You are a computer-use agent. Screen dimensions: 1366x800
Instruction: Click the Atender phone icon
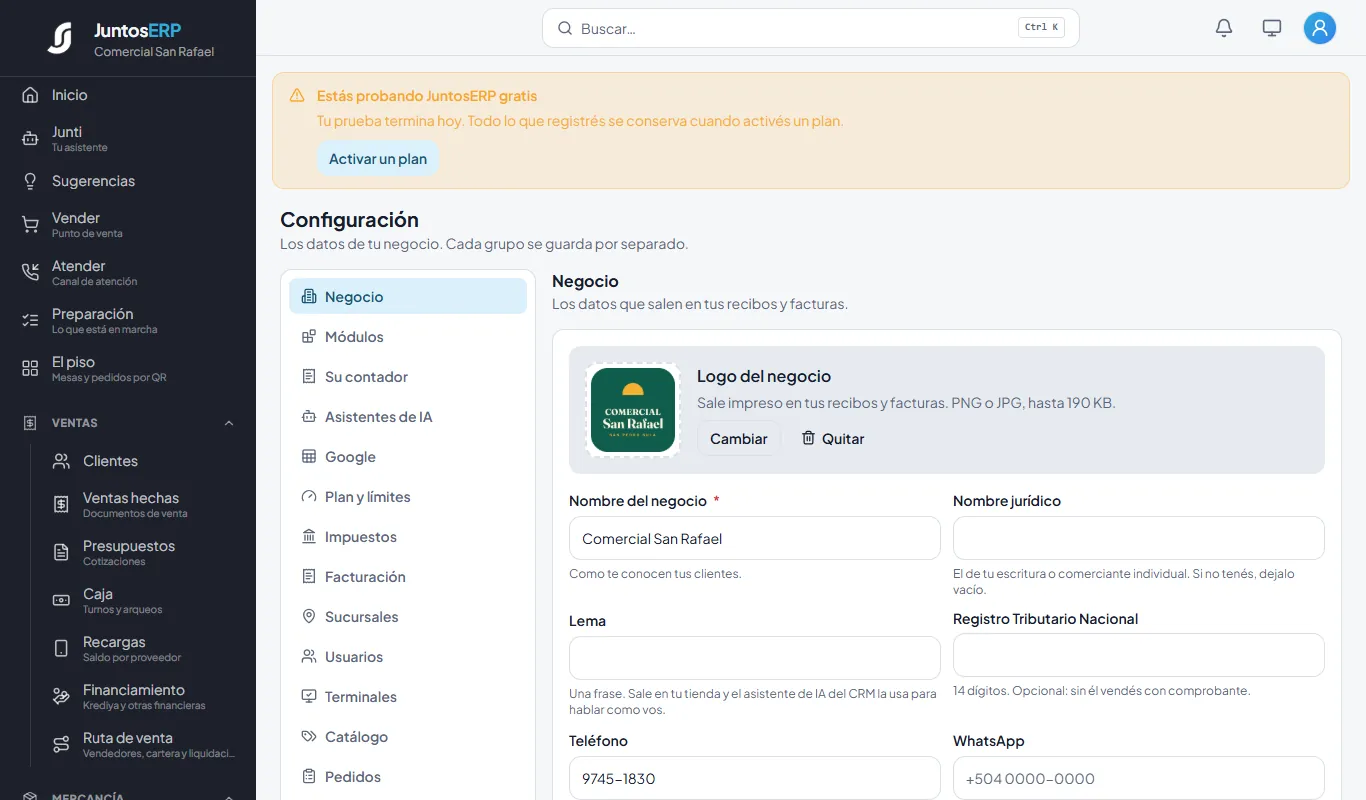coord(30,273)
